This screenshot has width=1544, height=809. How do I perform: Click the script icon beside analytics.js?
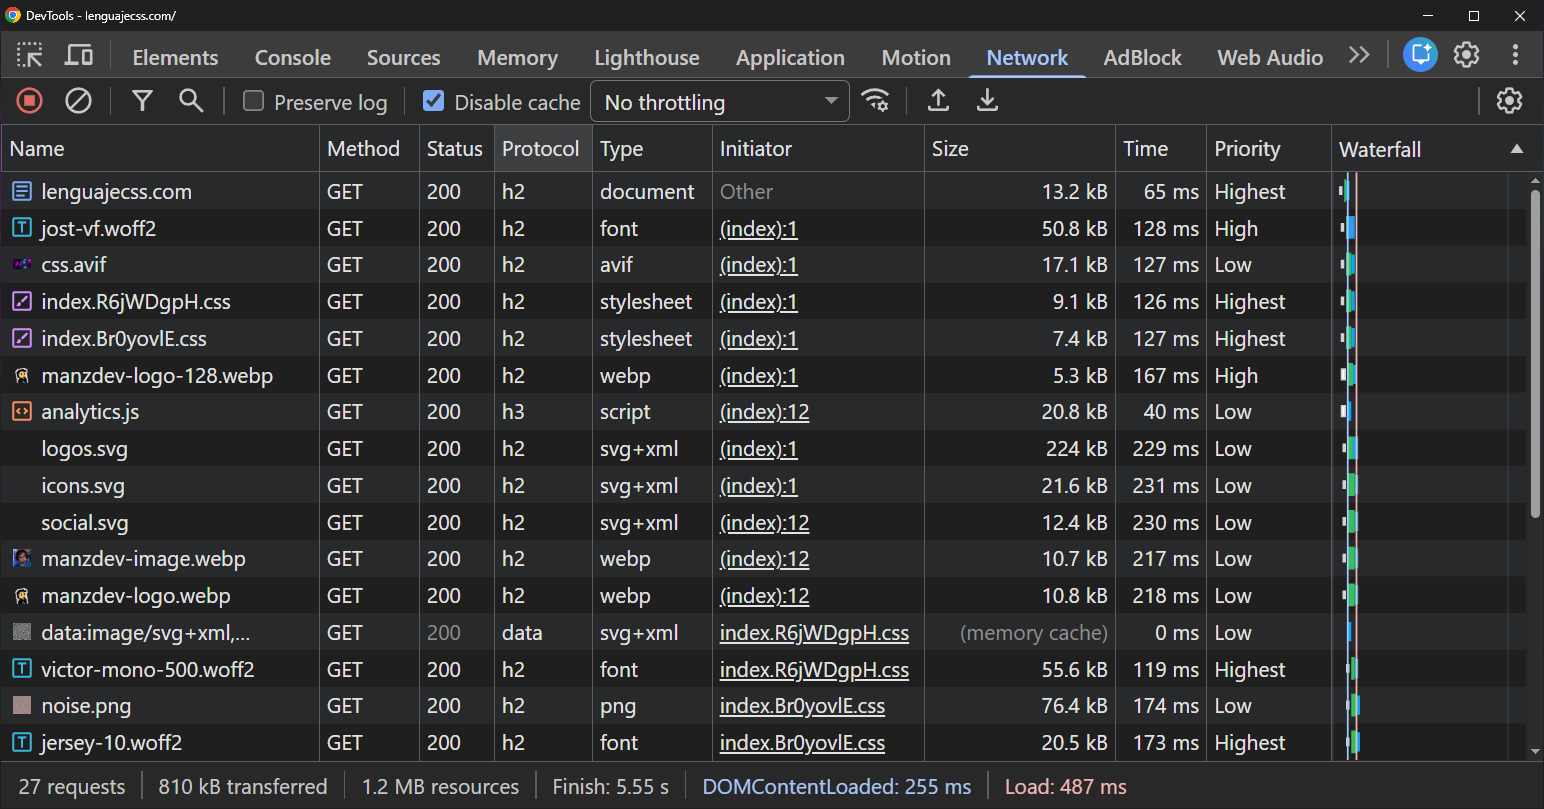tap(22, 411)
